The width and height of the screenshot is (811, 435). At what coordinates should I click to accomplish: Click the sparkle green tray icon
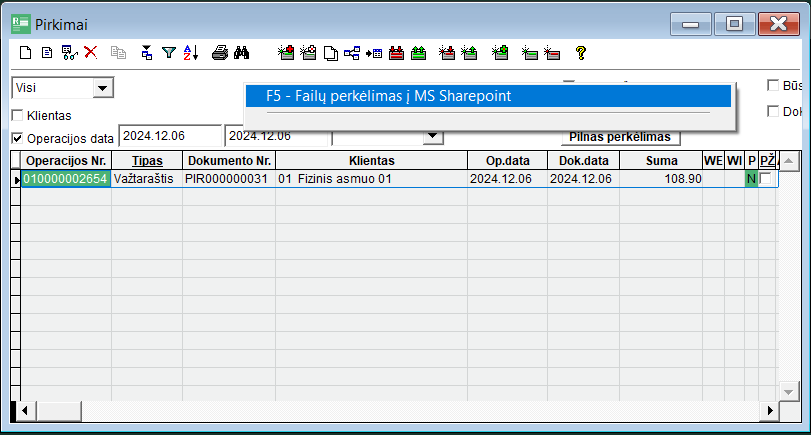530,53
